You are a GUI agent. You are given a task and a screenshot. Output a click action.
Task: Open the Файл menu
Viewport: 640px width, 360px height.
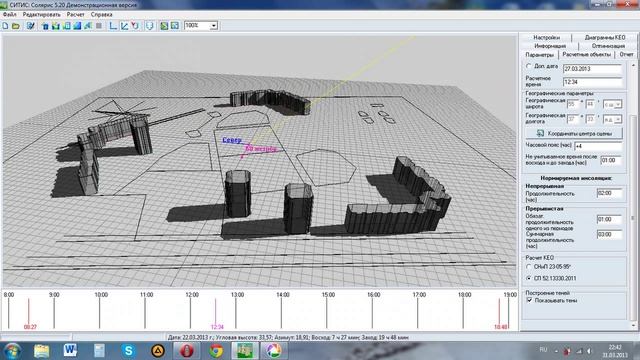pyautogui.click(x=10, y=14)
